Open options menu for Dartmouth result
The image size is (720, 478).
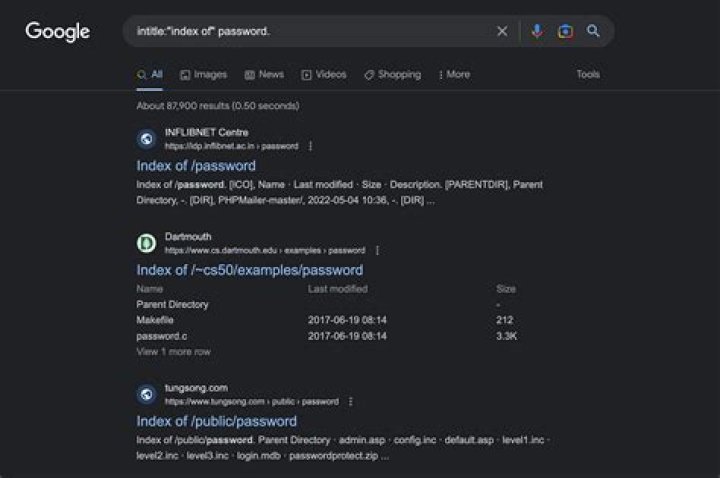coord(377,250)
